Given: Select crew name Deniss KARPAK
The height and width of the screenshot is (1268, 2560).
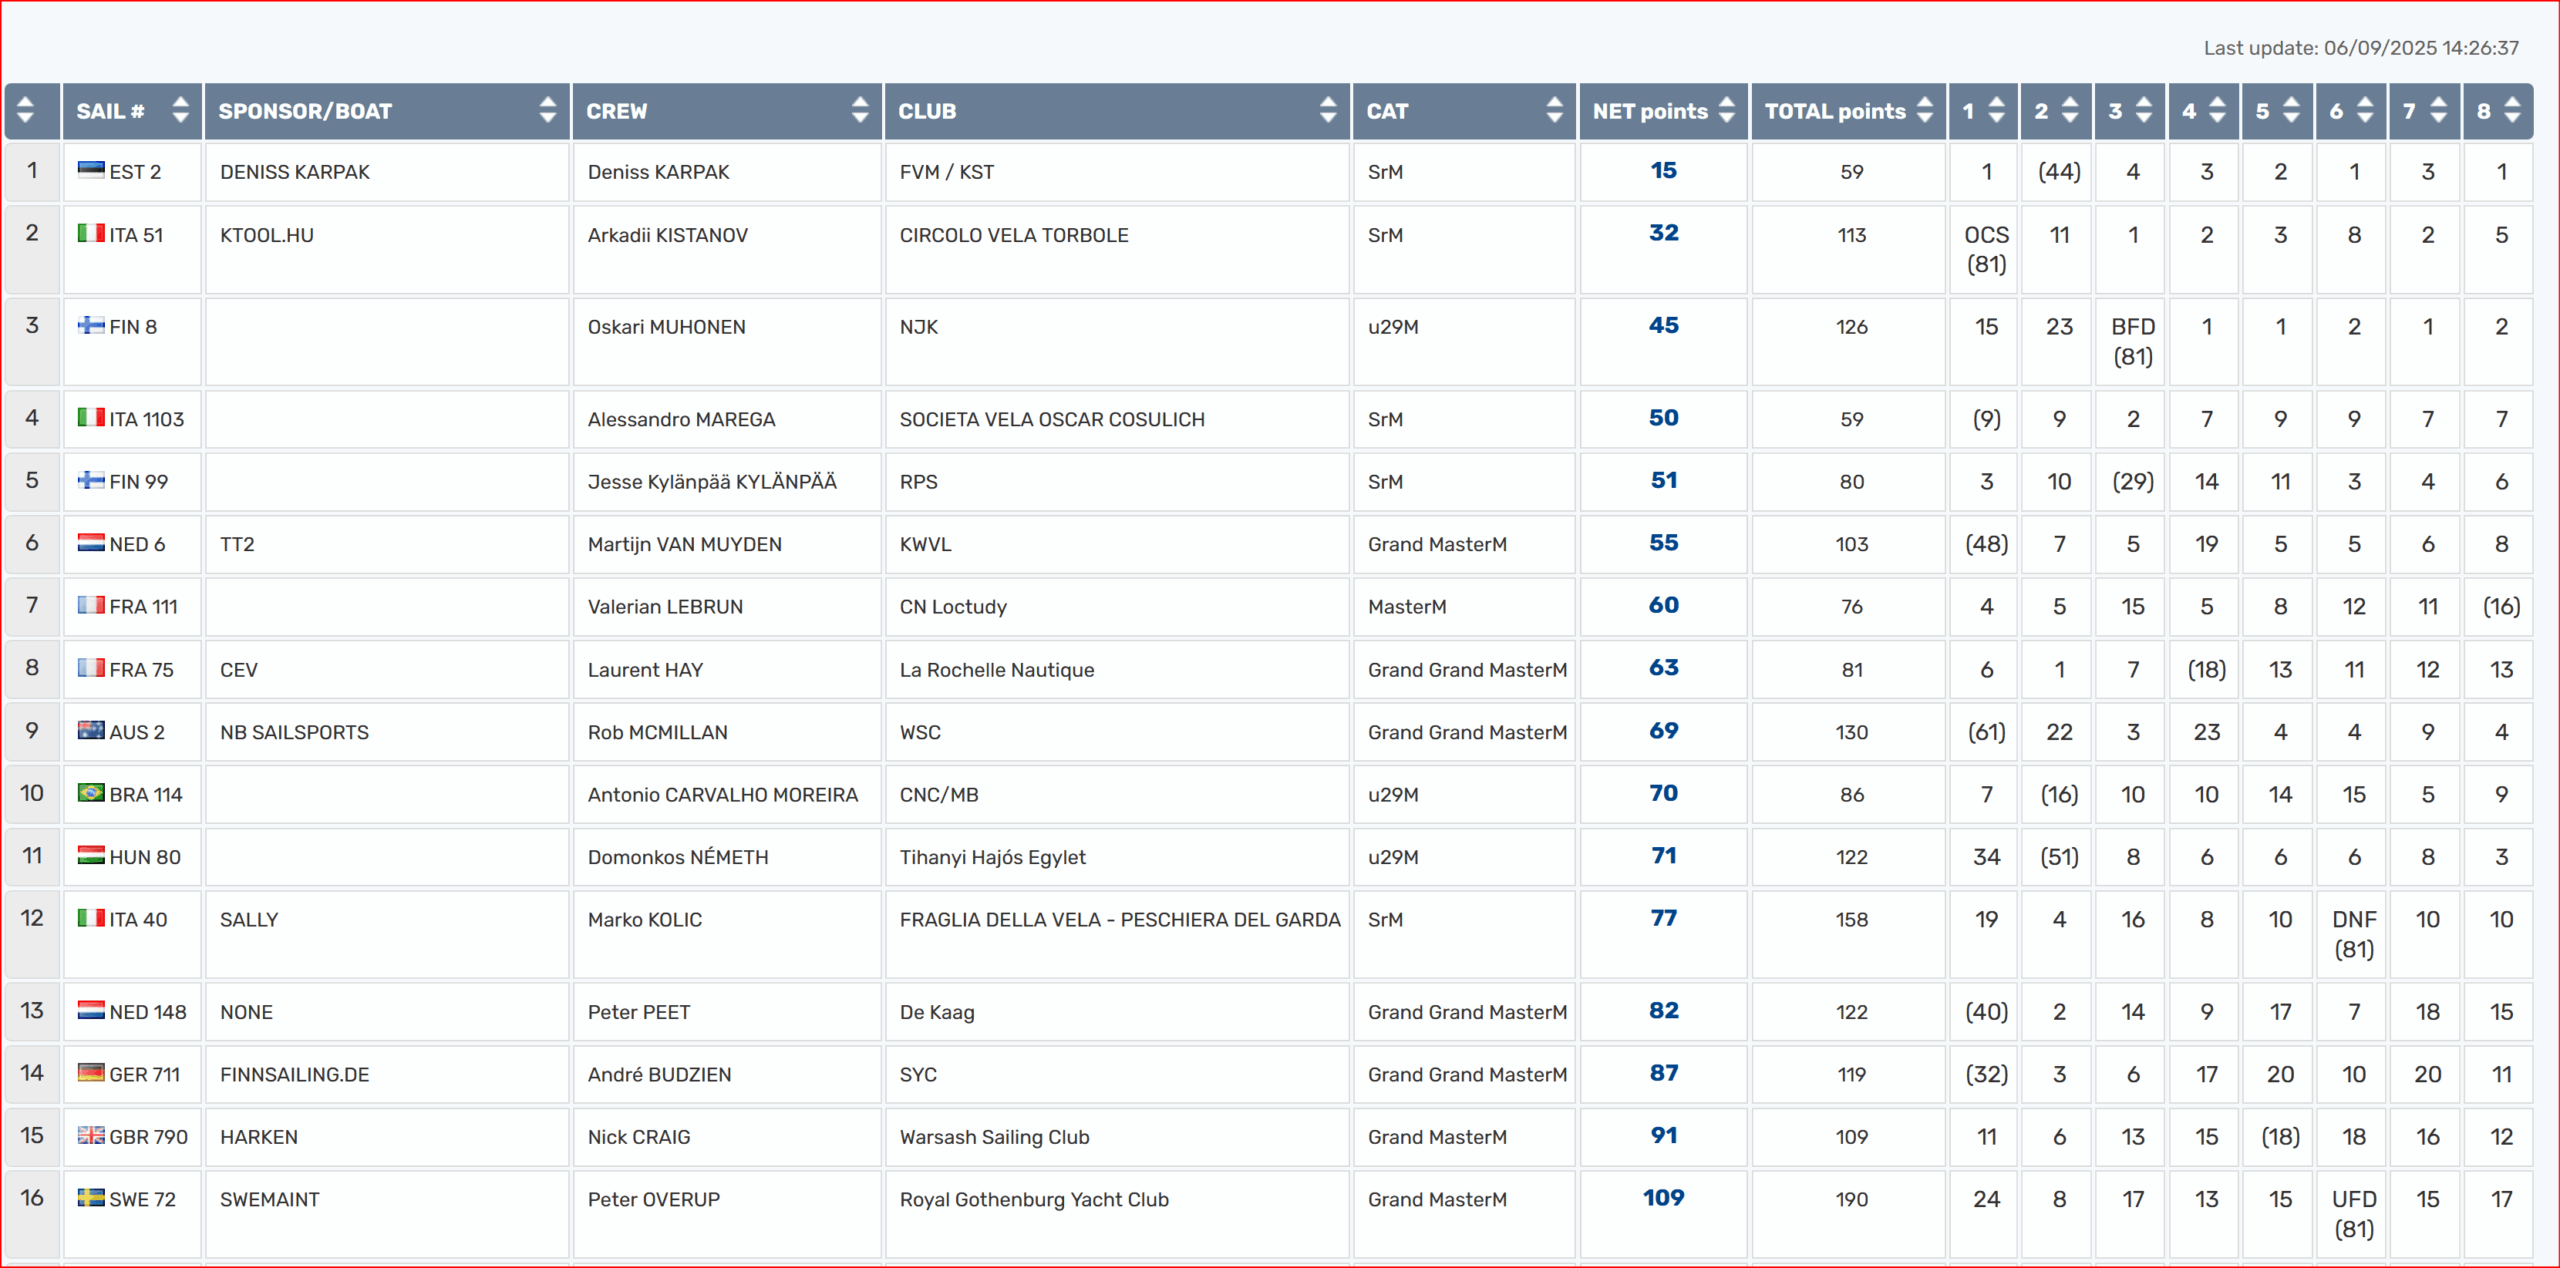Looking at the screenshot, I should 658,172.
